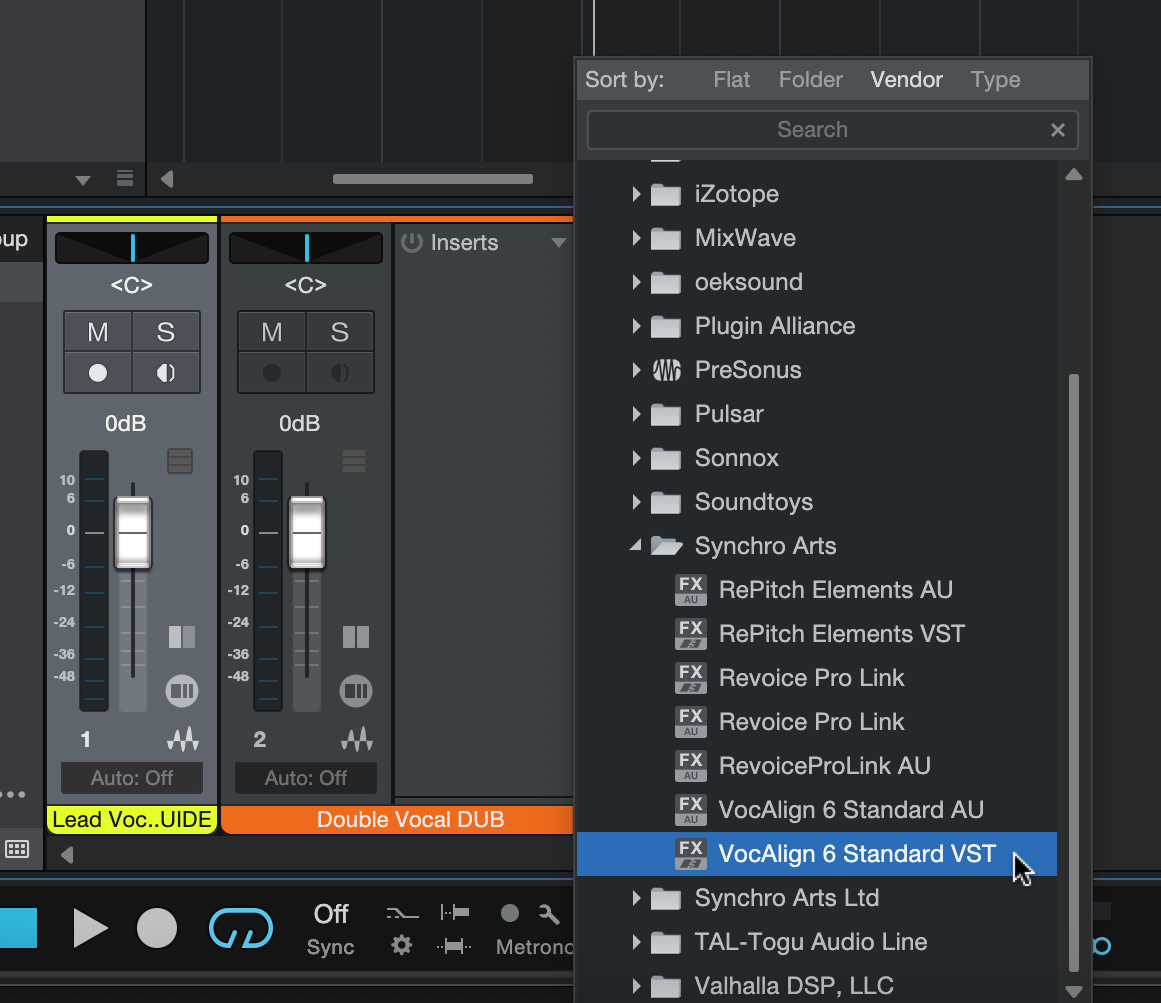Viewport: 1161px width, 1003px height.
Task: Solo the Double Vocal DUB channel
Action: tap(339, 330)
